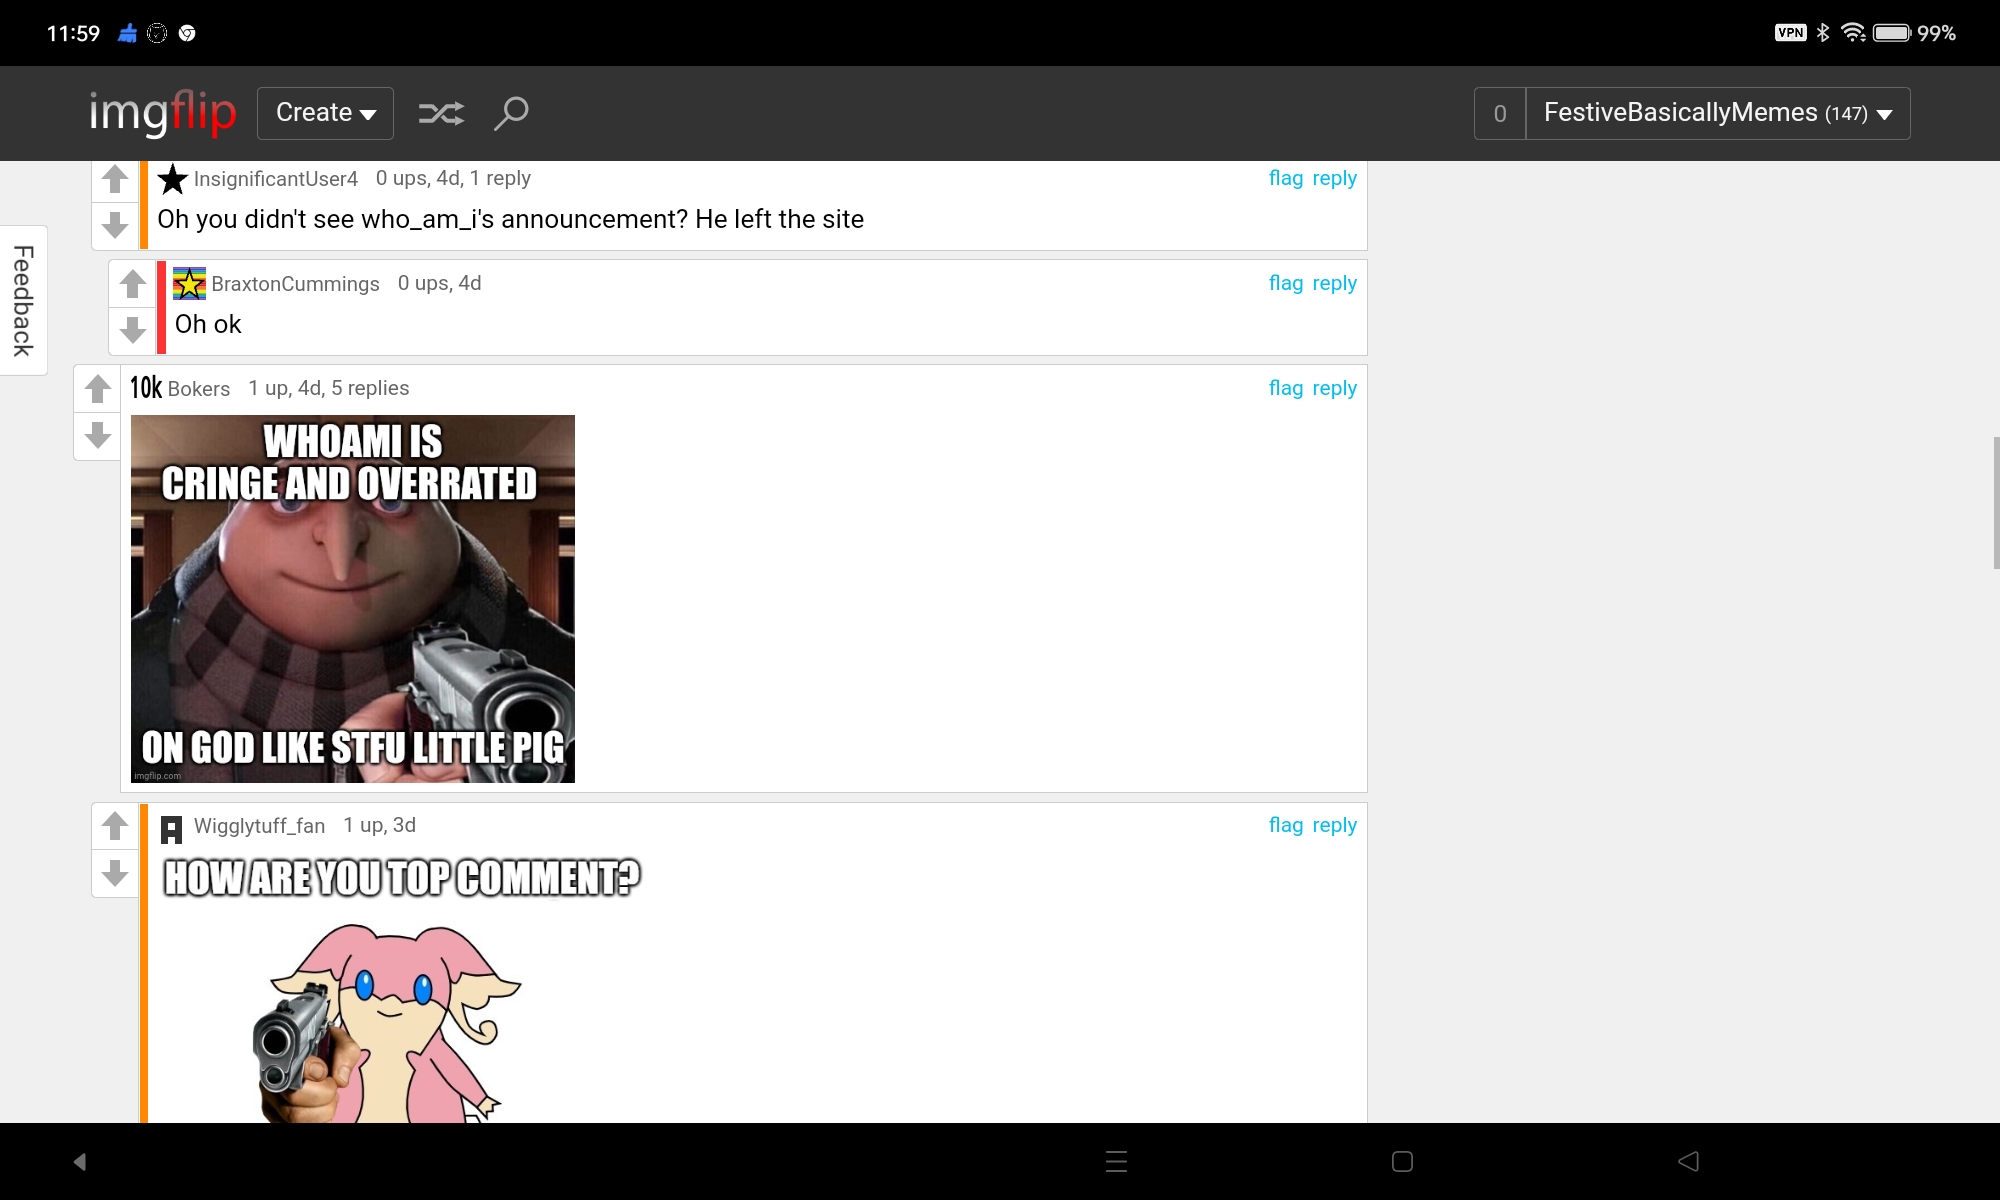Downvote Wigglytuff_fan's comment
Image resolution: width=2000 pixels, height=1200 pixels.
click(x=115, y=873)
